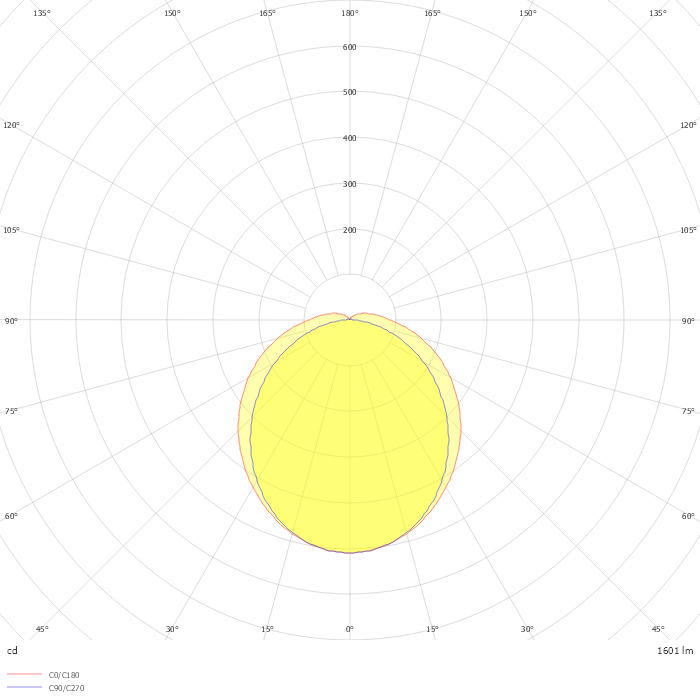Image resolution: width=700 pixels, height=700 pixels.
Task: Click the 45° label on the left side
Action: pos(42,629)
